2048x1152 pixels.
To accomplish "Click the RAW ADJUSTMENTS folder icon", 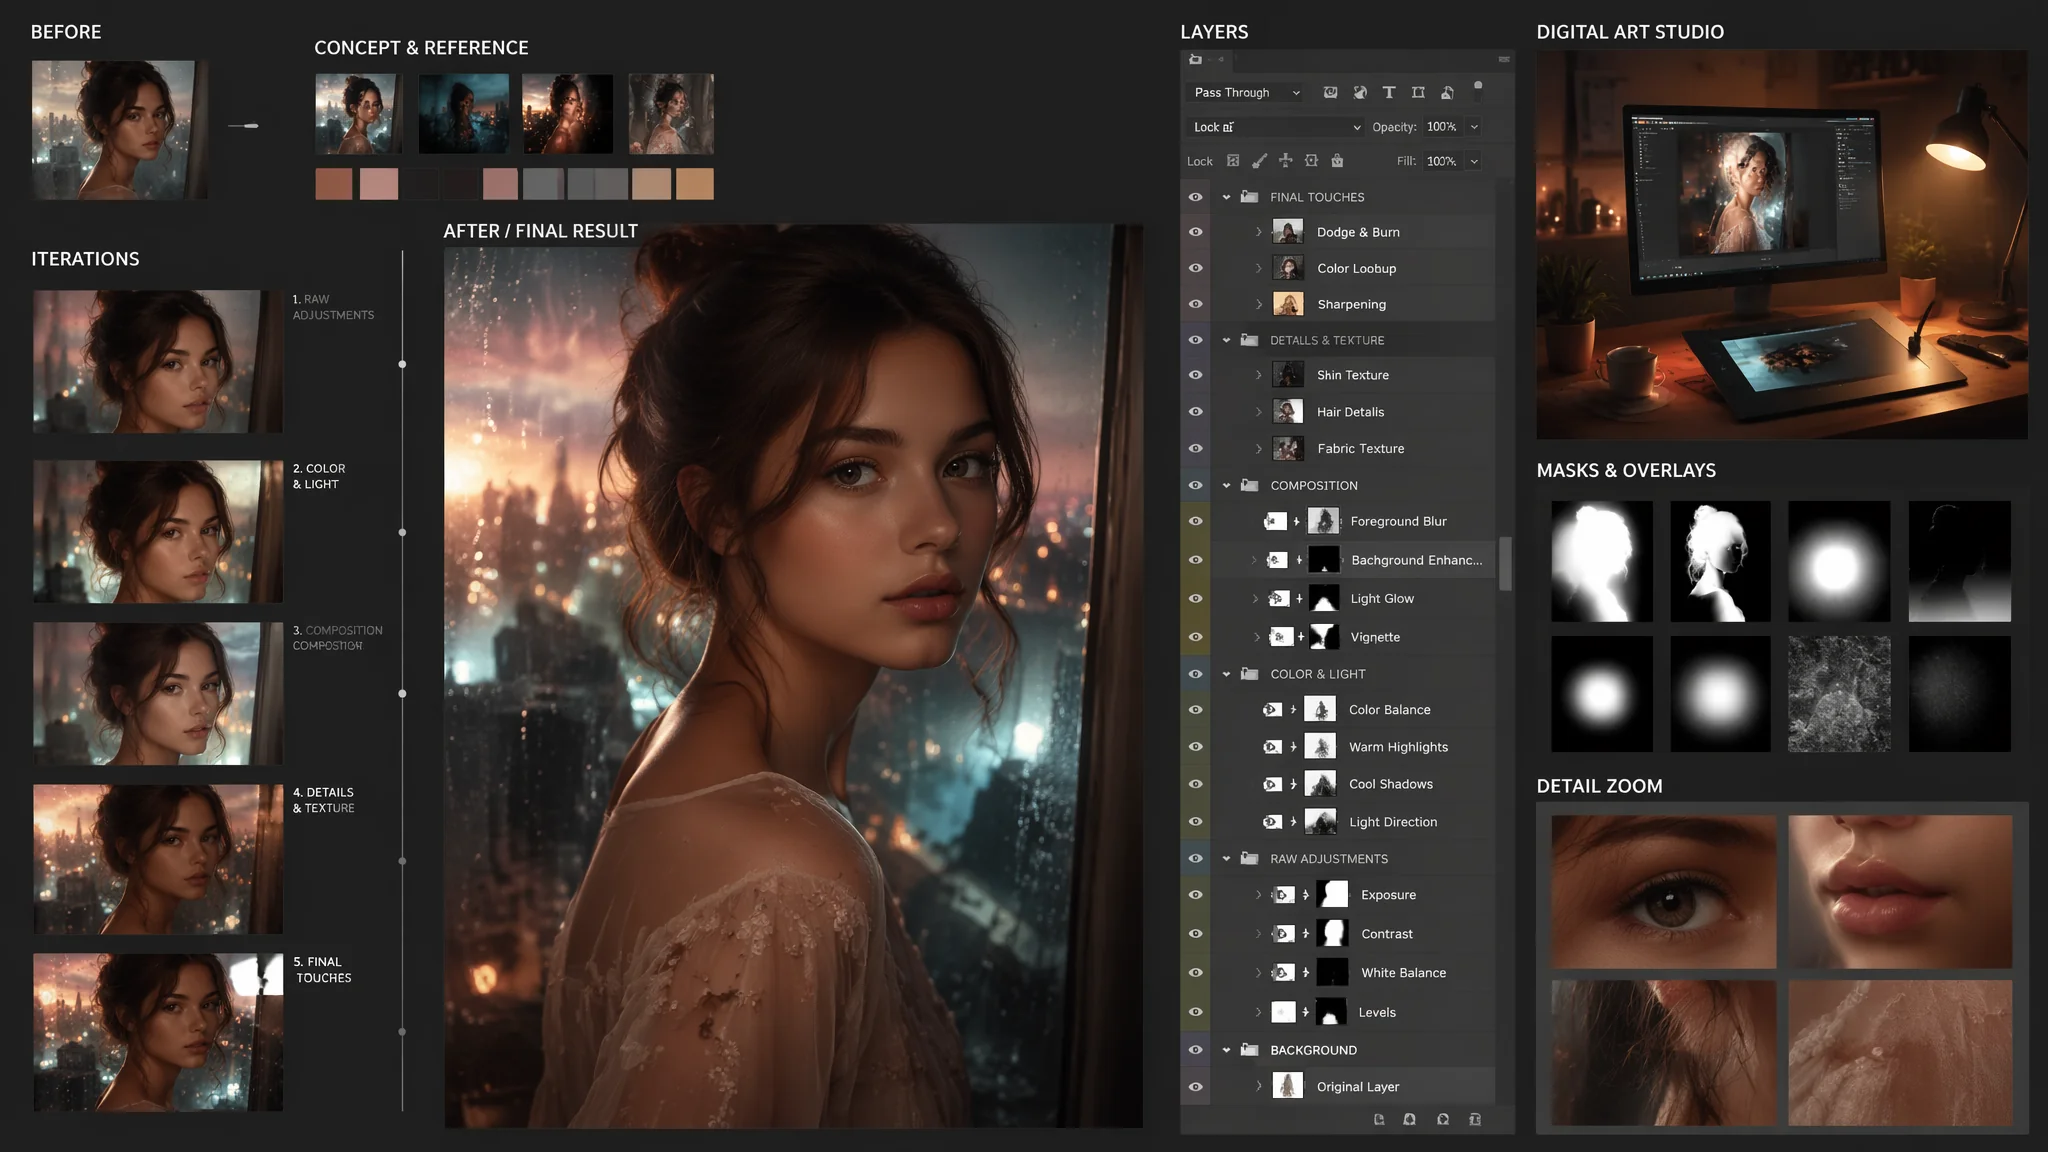I will click(x=1249, y=858).
